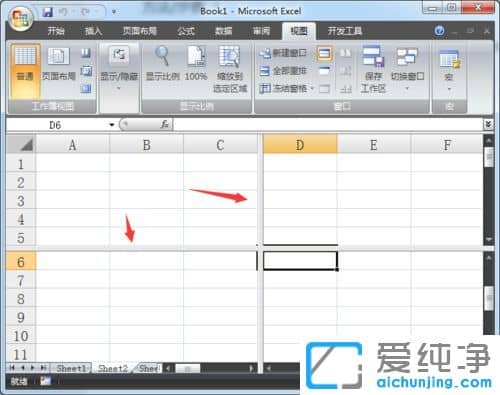Go to last sheet with navigation arrow
500x395 pixels.
43,368
